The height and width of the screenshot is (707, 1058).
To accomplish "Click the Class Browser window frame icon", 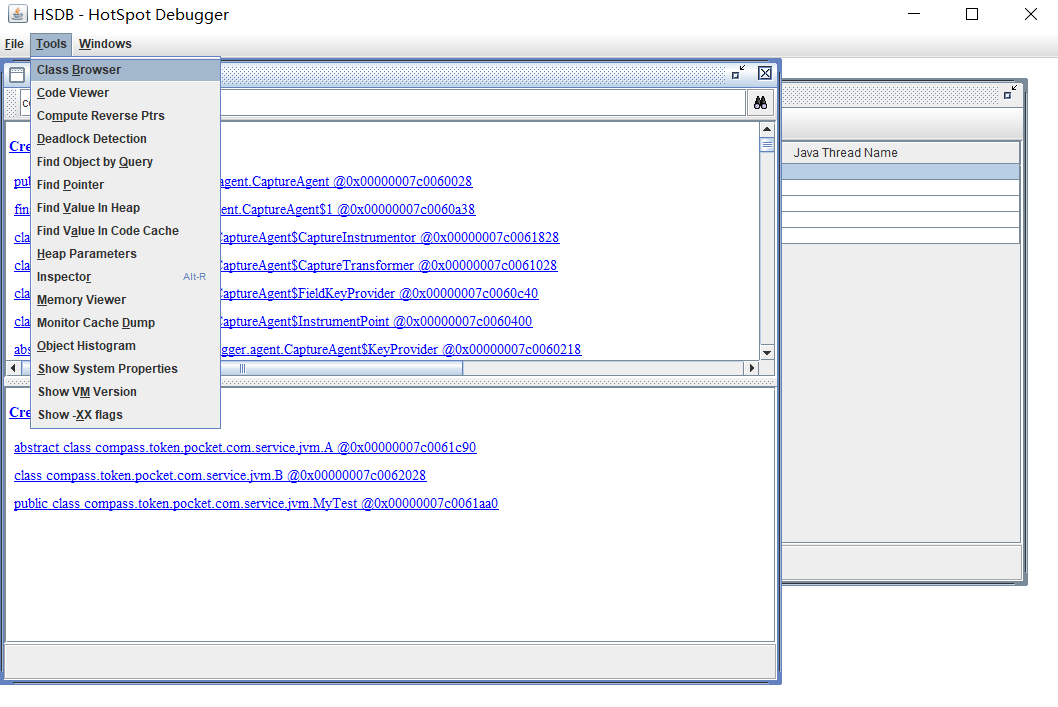I will 17,74.
